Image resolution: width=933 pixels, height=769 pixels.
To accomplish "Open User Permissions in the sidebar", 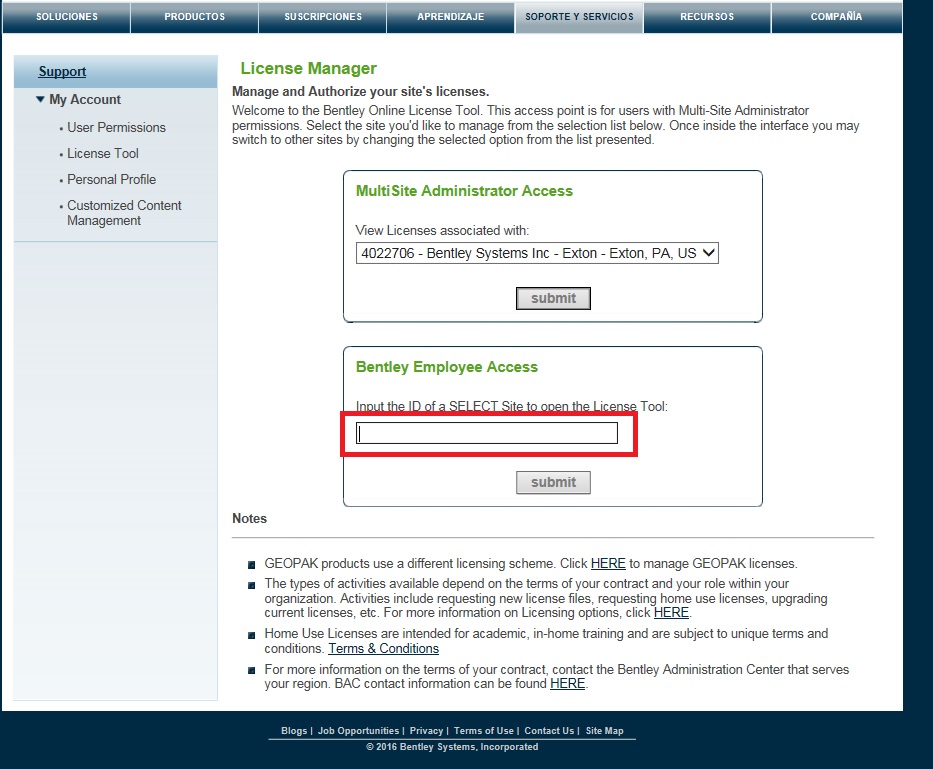I will 116,127.
